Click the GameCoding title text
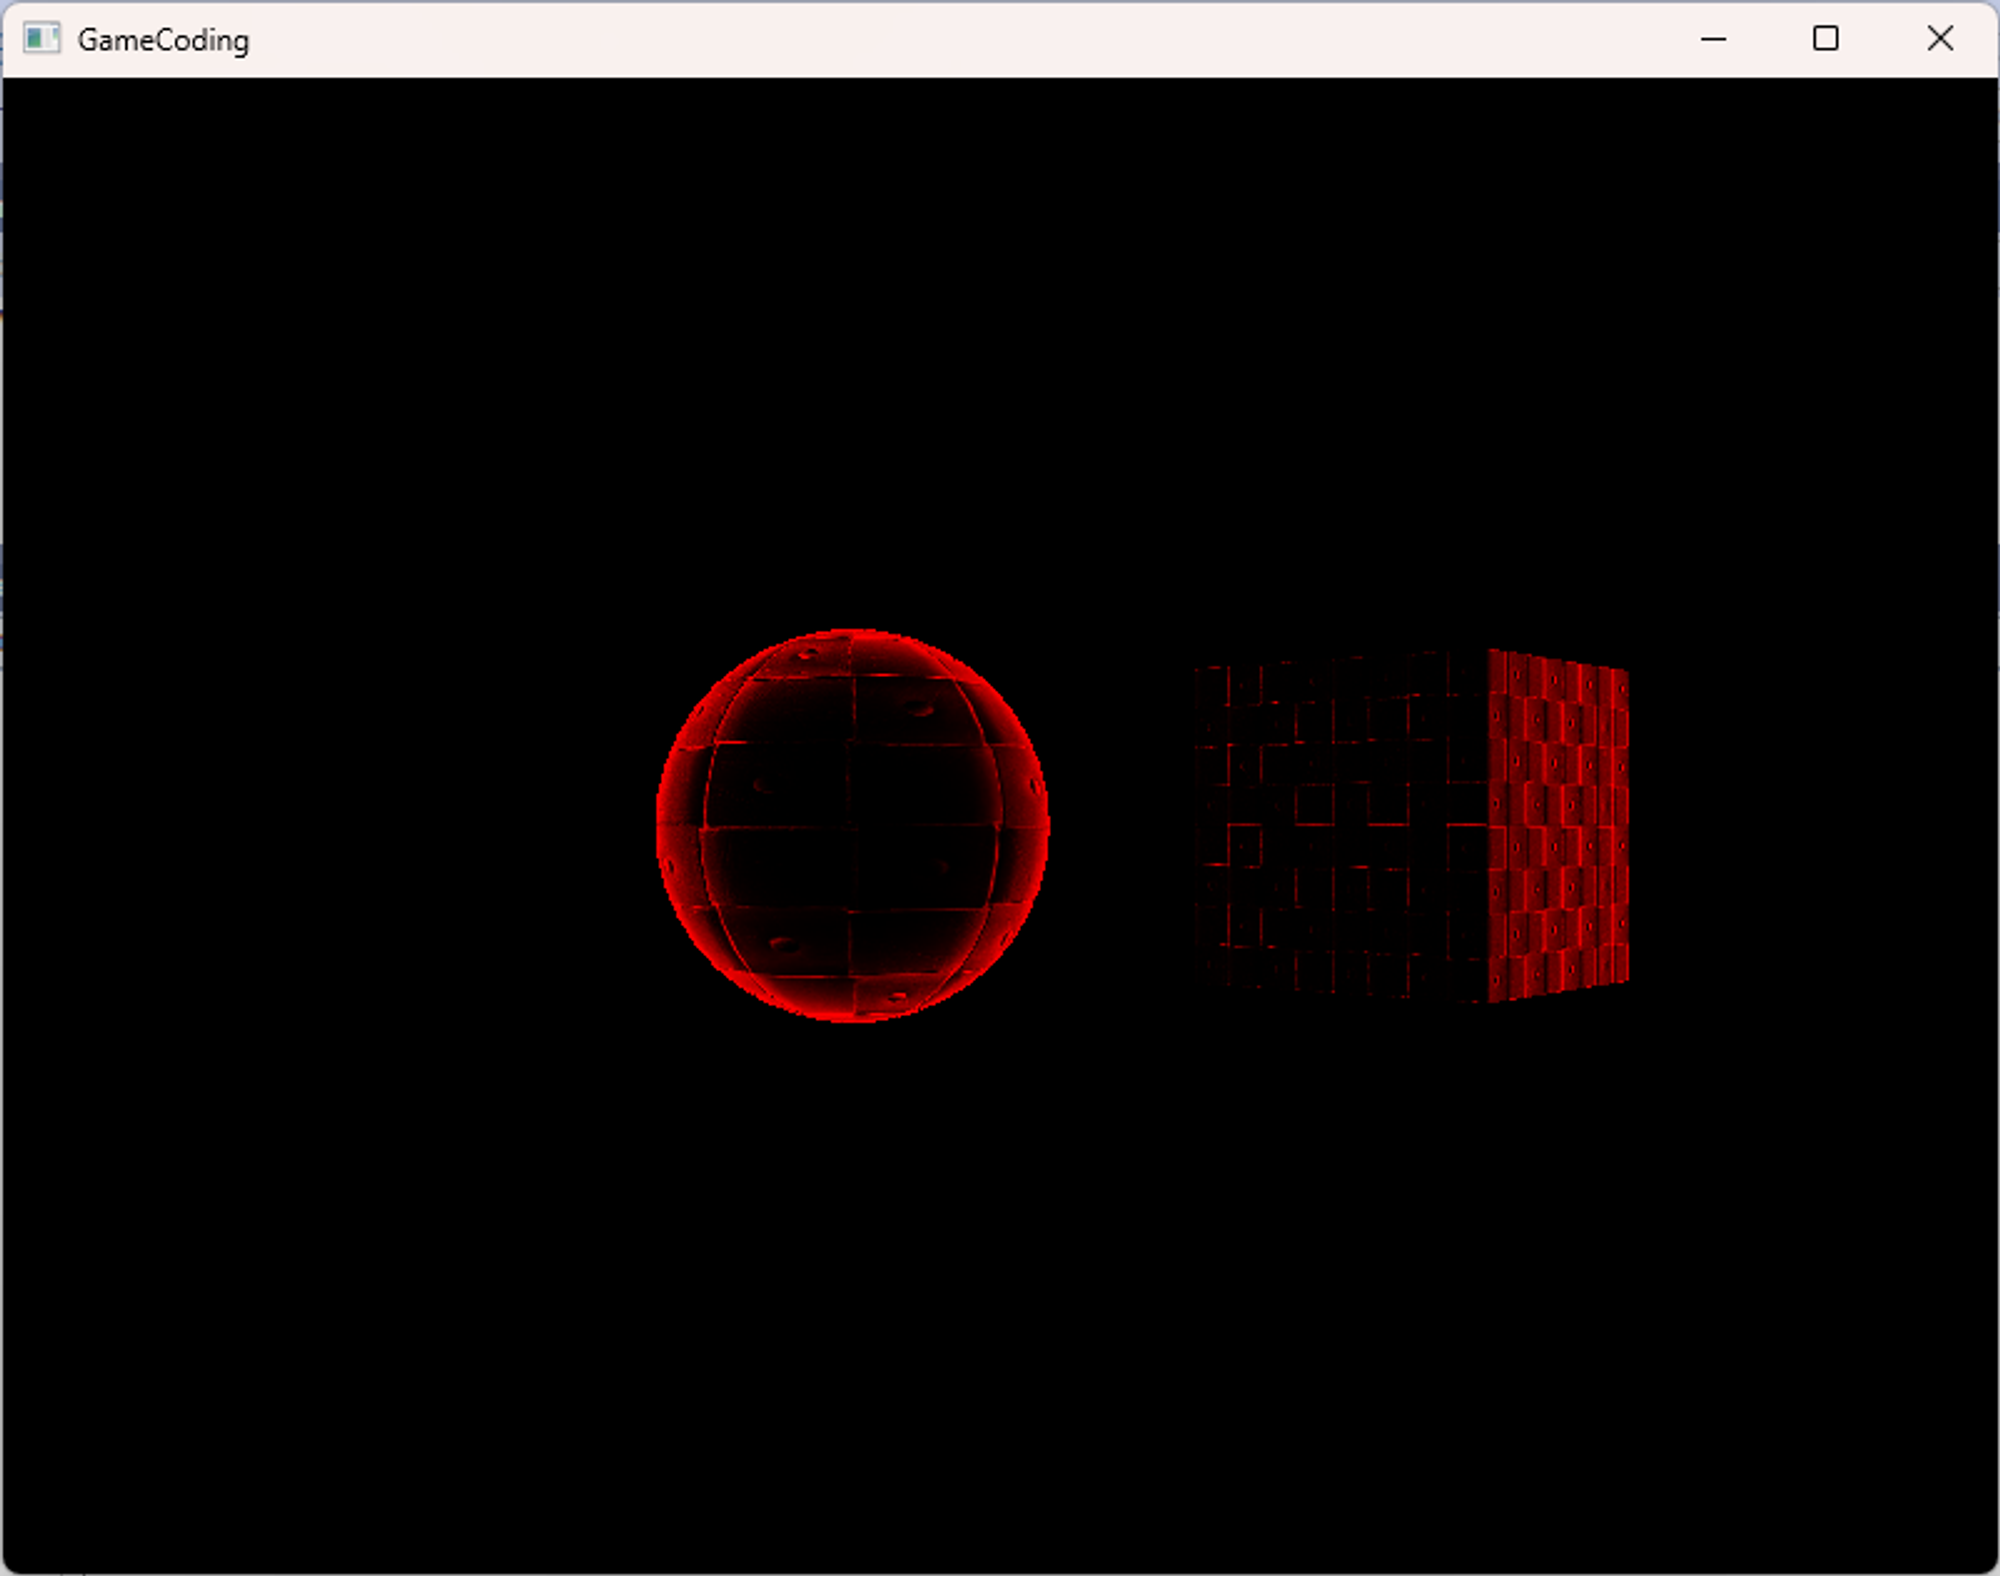 tap(163, 40)
